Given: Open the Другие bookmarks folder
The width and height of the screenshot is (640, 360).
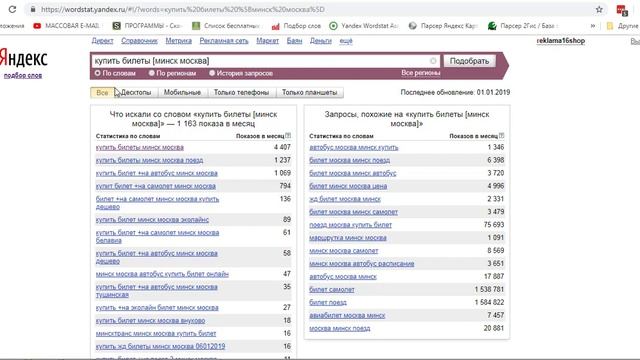Looking at the screenshot, I should pyautogui.click(x=622, y=26).
